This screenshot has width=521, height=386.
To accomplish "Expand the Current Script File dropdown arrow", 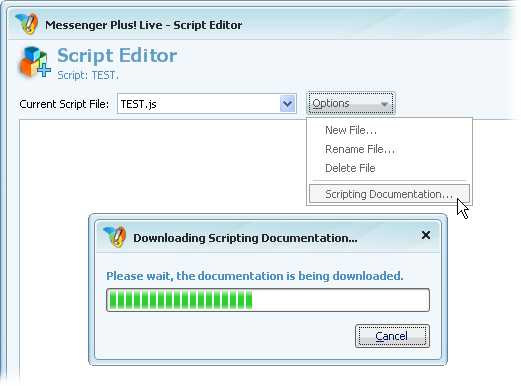I will click(287, 104).
